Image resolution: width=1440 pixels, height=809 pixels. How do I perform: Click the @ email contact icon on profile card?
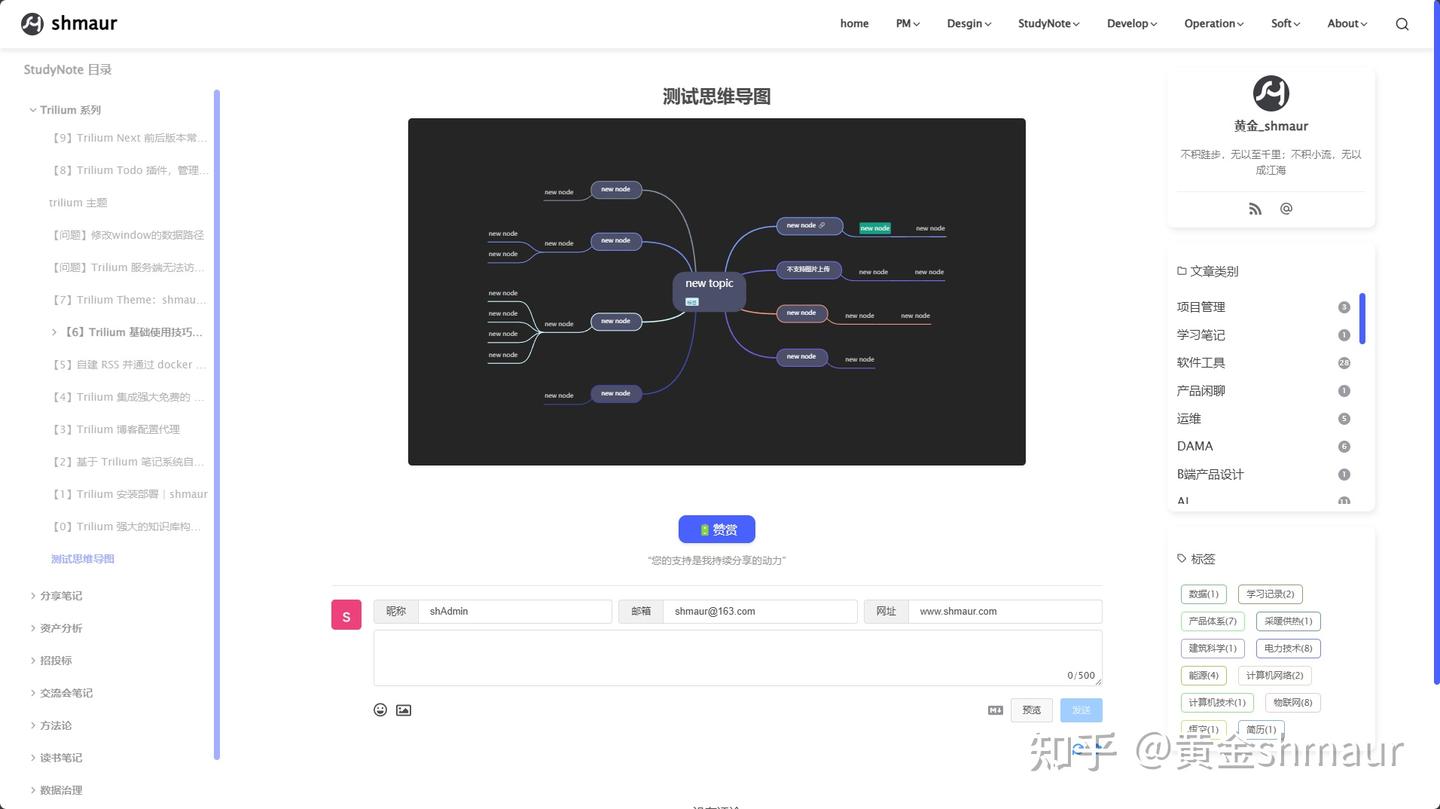(1286, 208)
